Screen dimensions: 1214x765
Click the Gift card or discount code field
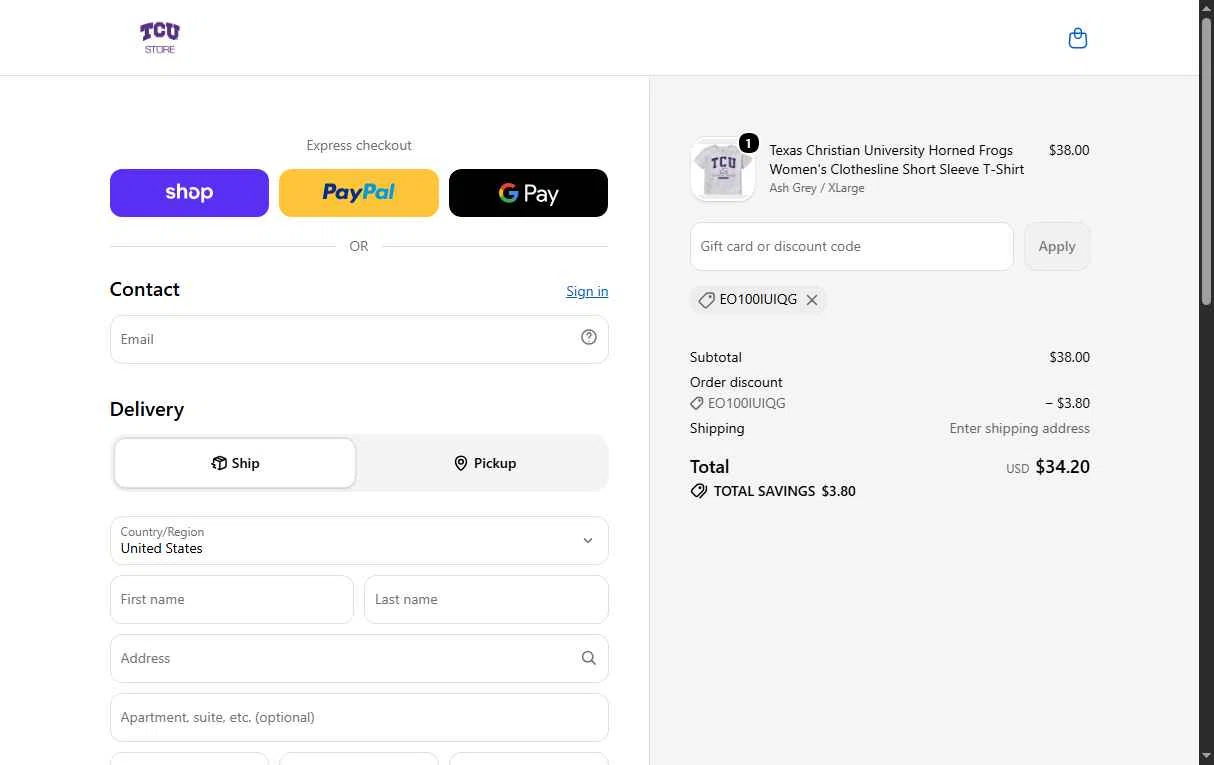tap(852, 246)
